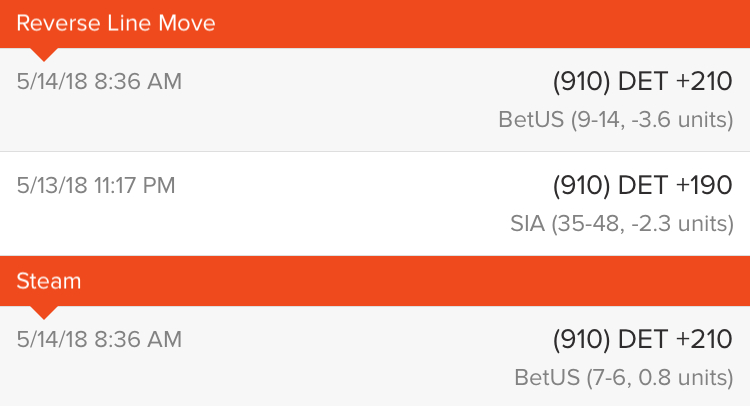Click the first 5/14/18 8:36 AM timestamp
The height and width of the screenshot is (406, 750).
pyautogui.click(x=99, y=81)
